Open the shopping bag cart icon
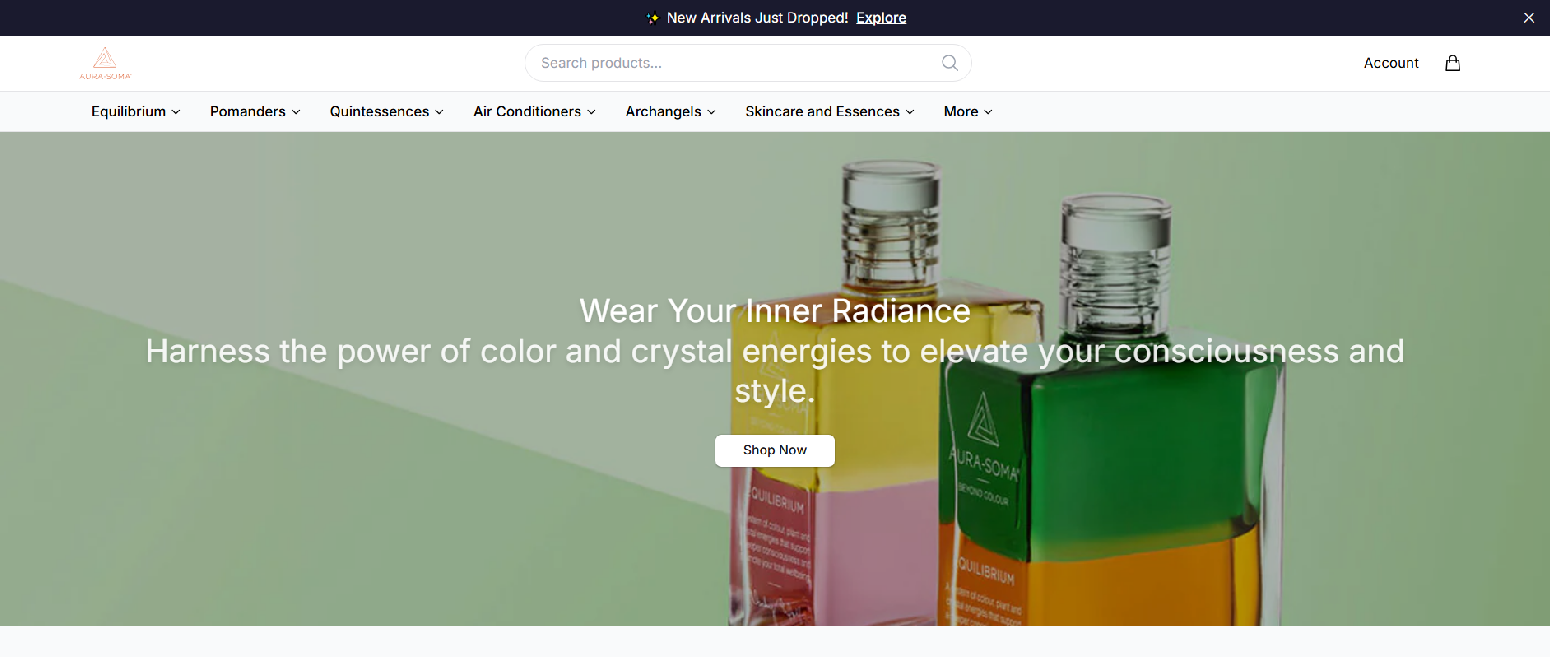 point(1452,63)
